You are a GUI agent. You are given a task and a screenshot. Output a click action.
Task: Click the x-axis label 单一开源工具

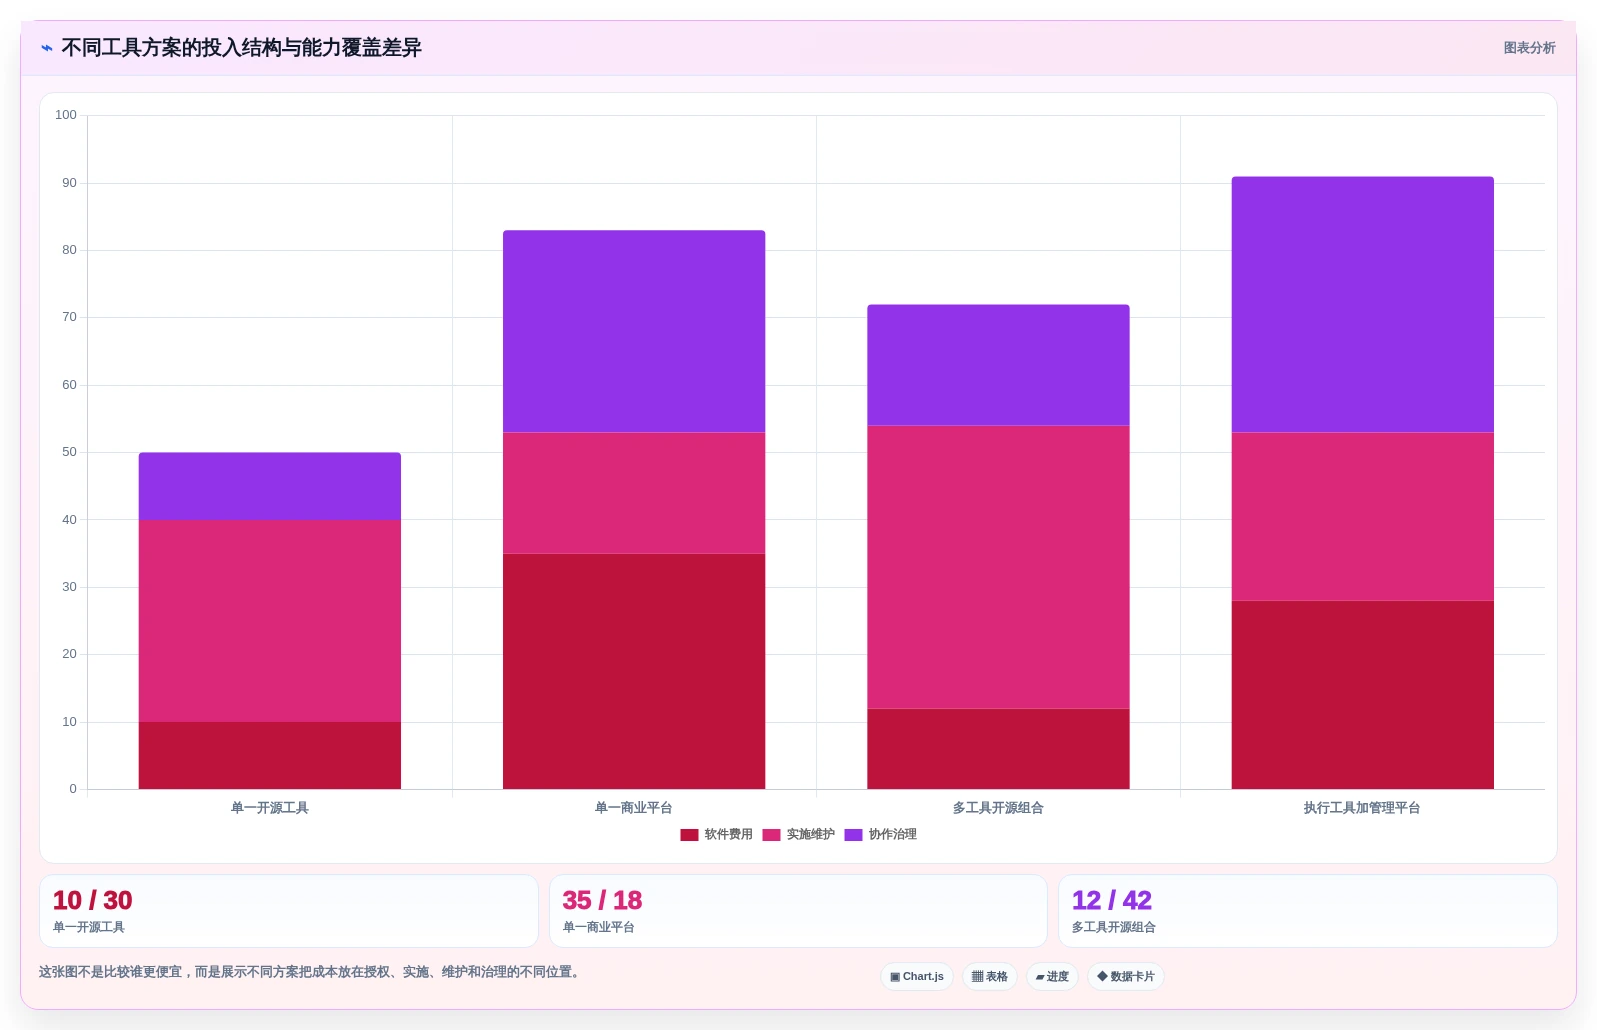[x=270, y=808]
